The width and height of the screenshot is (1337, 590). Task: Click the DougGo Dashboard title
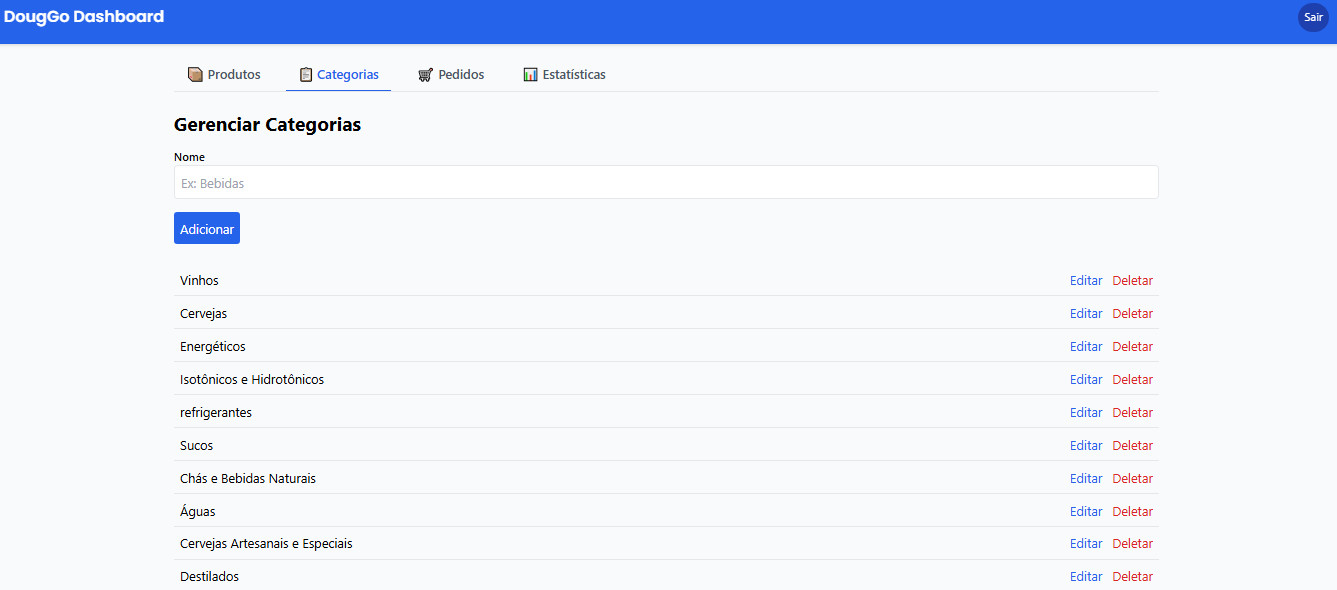[x=84, y=17]
